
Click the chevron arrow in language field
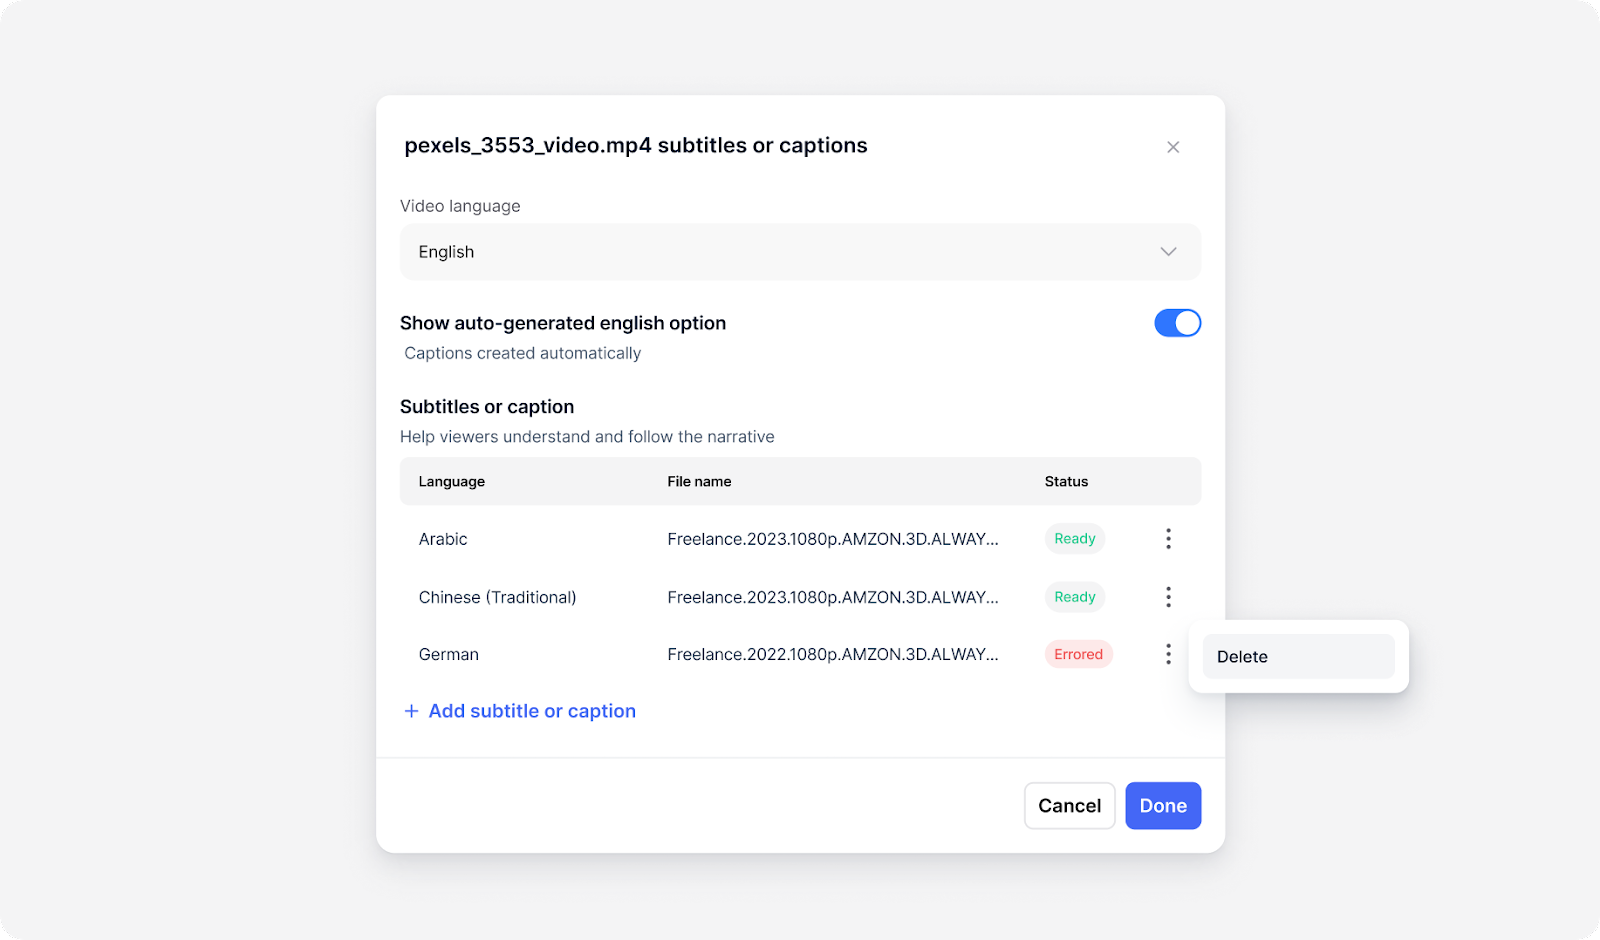tap(1168, 252)
